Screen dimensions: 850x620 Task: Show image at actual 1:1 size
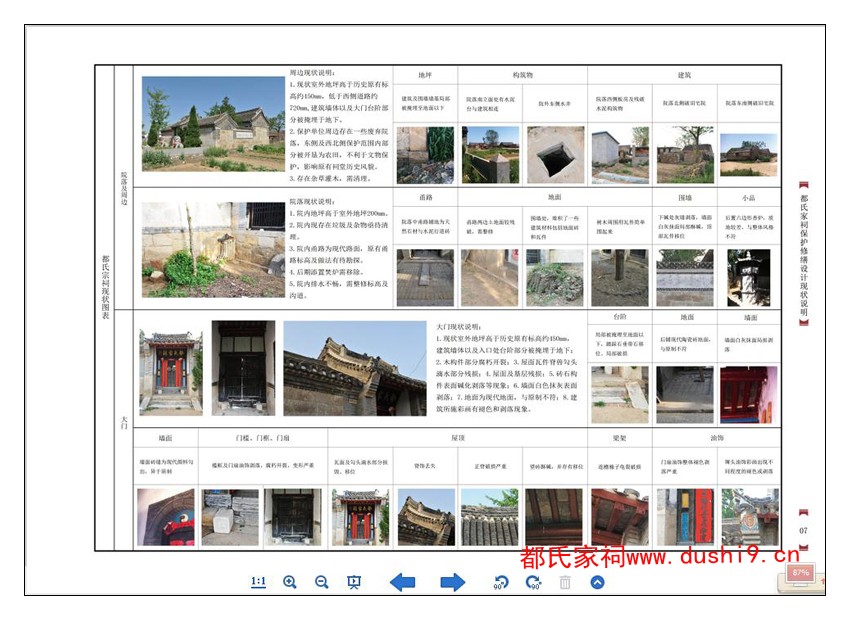[258, 582]
